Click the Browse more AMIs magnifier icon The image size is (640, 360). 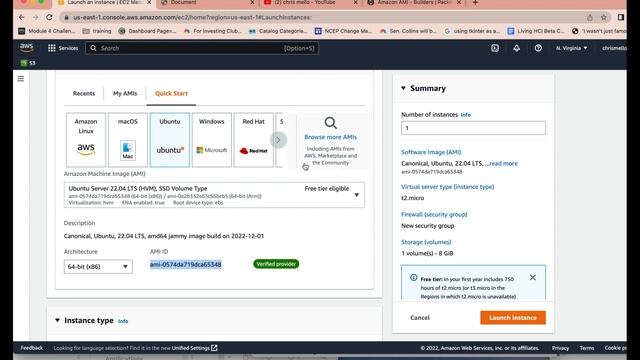[x=330, y=123]
